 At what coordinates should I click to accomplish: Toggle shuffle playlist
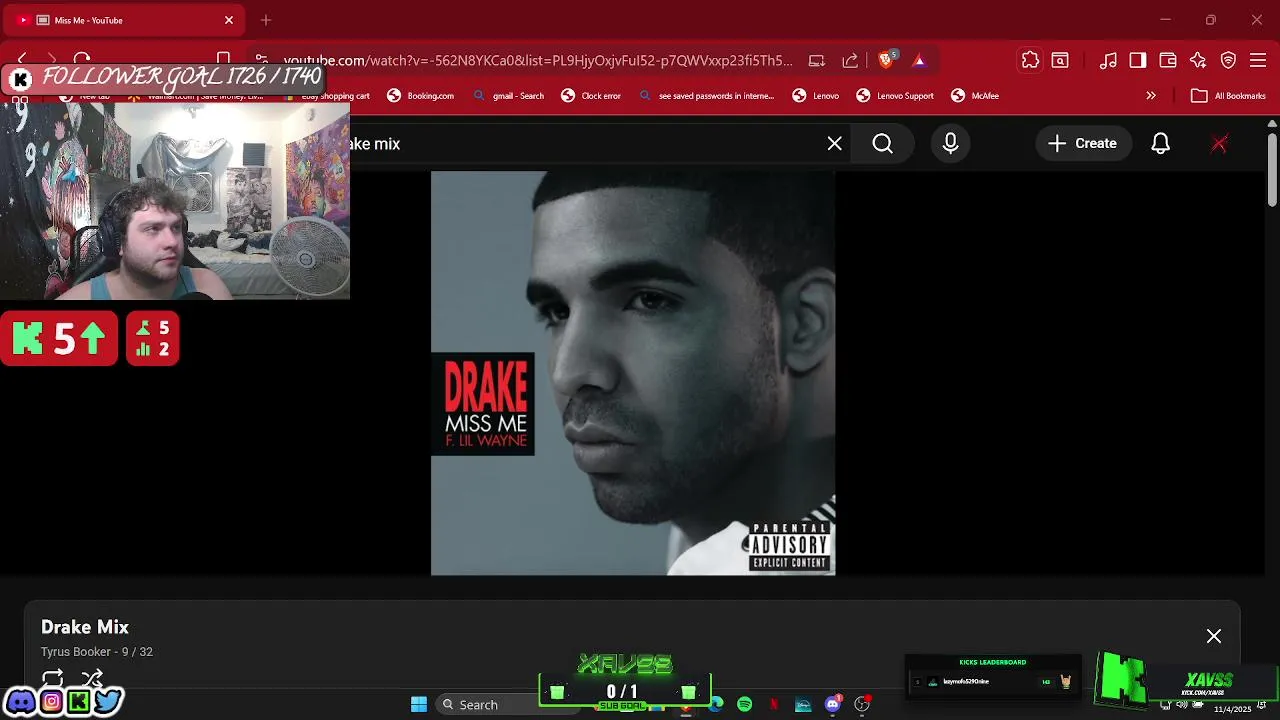92,679
